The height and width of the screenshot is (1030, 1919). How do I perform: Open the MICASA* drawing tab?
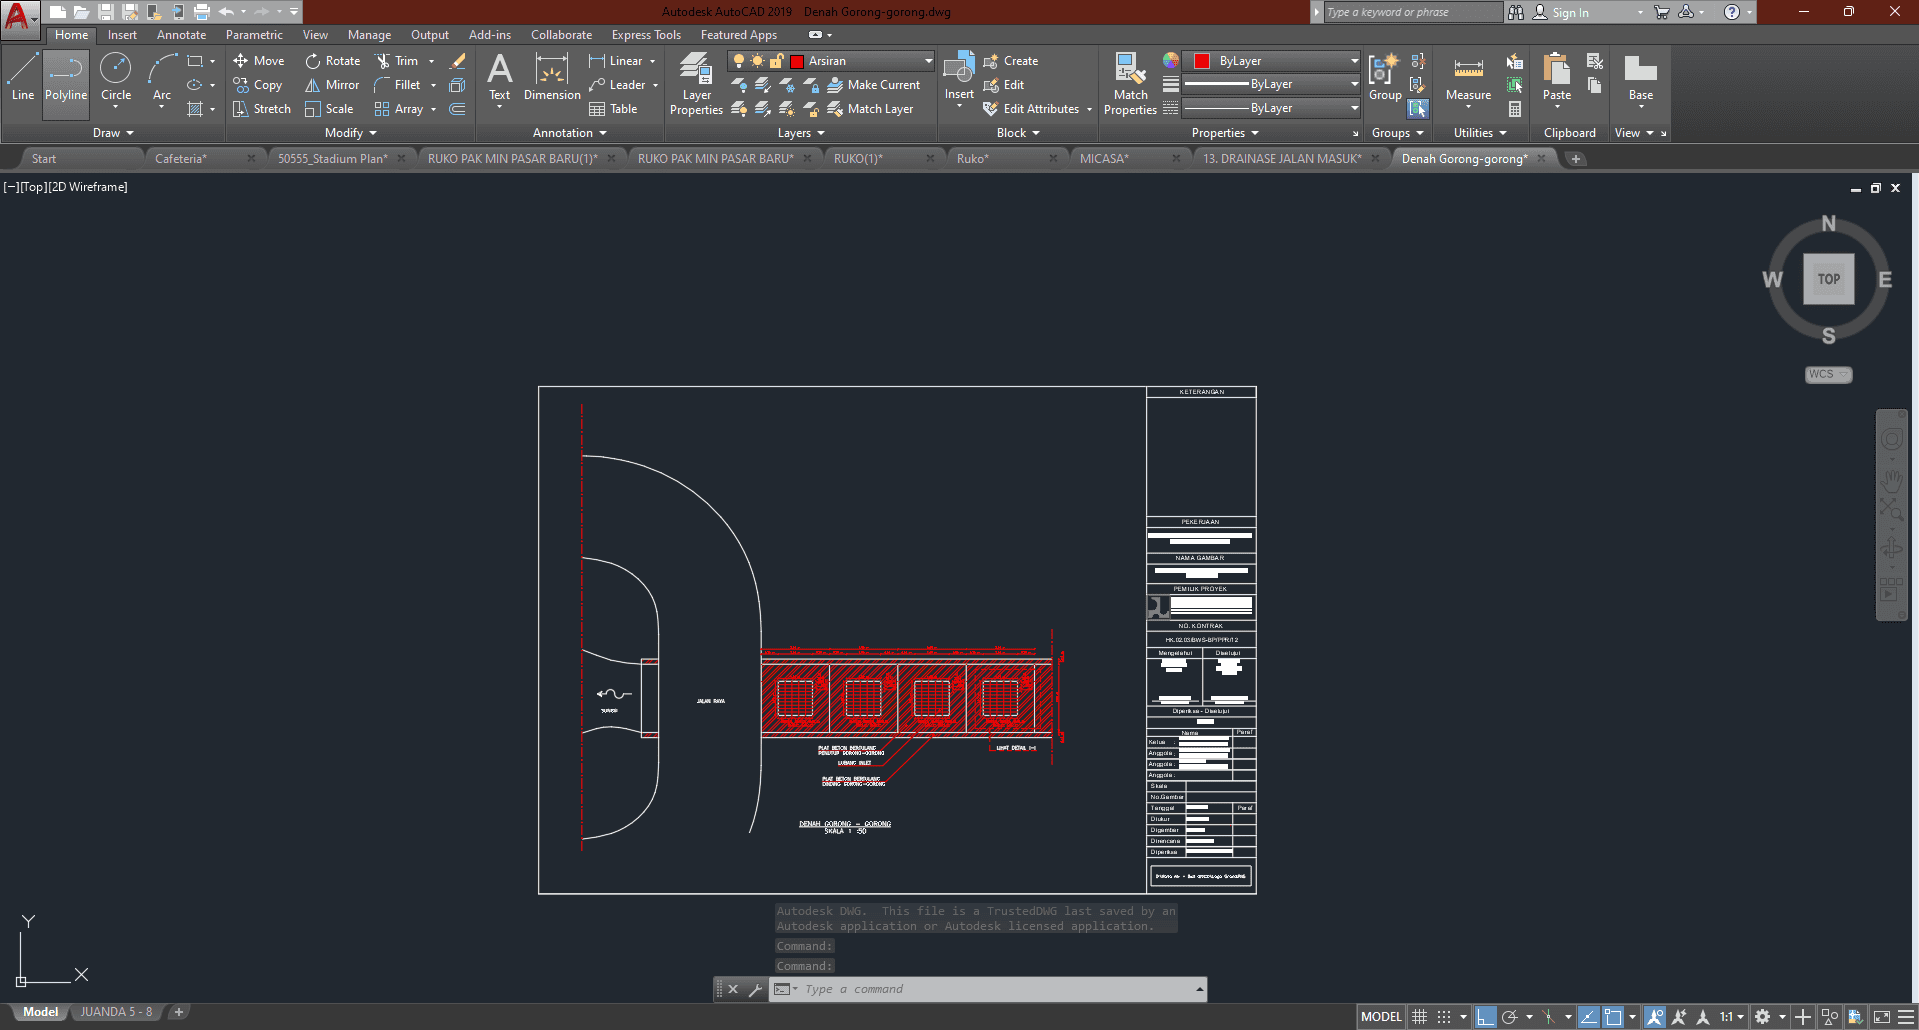click(1104, 159)
